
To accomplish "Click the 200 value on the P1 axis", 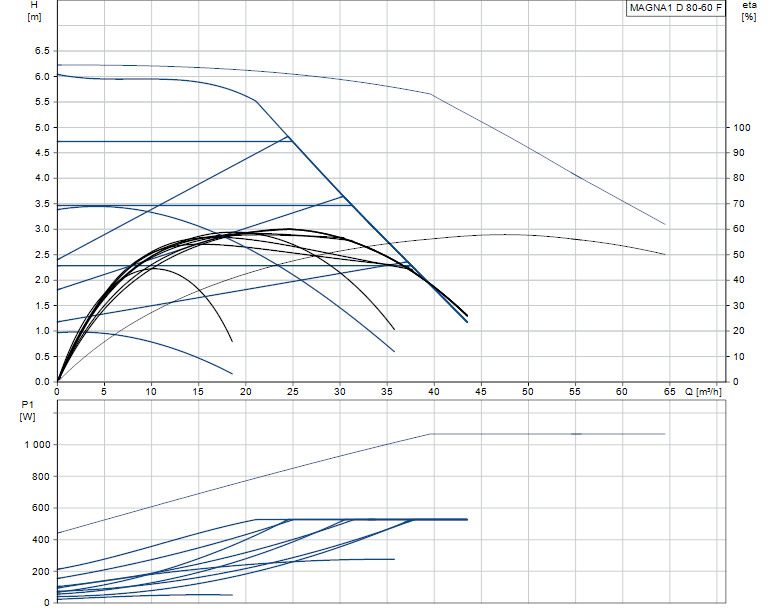I will (x=41, y=572).
